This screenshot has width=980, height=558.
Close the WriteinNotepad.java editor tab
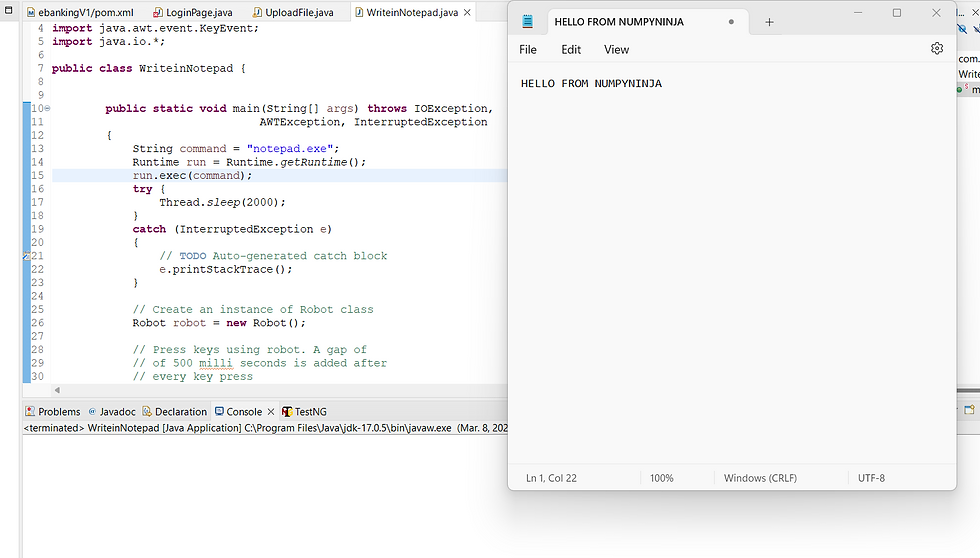coord(467,12)
